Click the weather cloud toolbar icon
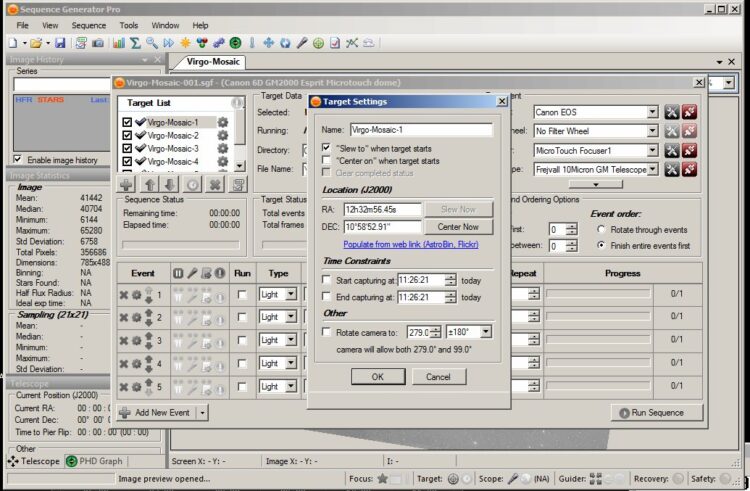Screen dimensions: 750x491 [x=368, y=43]
